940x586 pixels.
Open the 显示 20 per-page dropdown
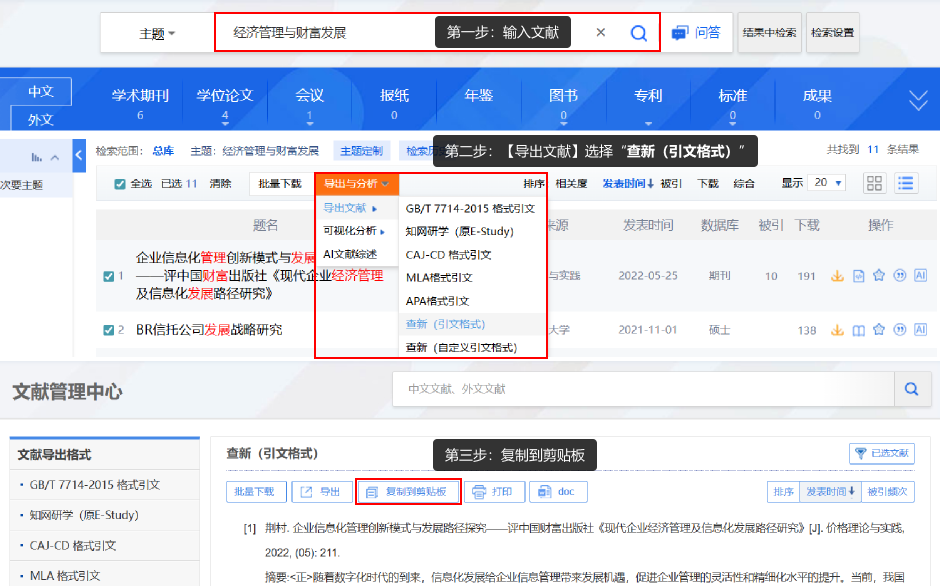[827, 183]
